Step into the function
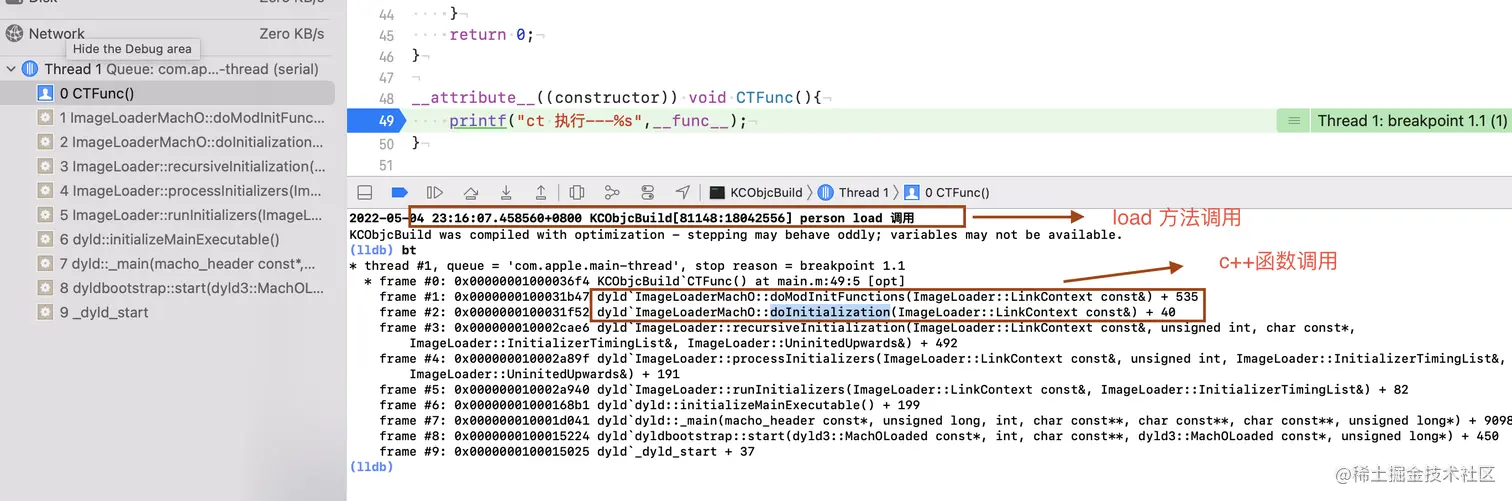The width and height of the screenshot is (1512, 501). pos(506,192)
